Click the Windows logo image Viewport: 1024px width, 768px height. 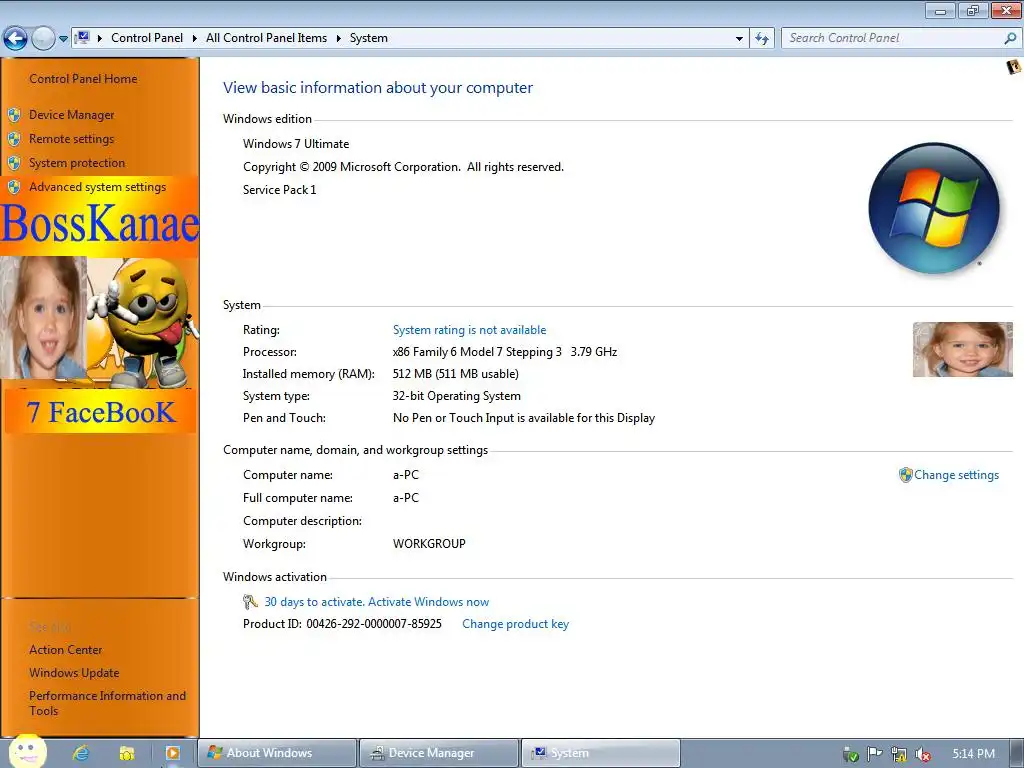coord(934,208)
